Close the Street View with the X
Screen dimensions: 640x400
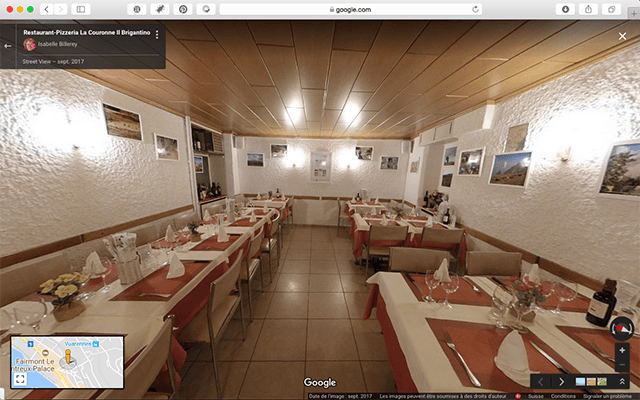(622, 36)
